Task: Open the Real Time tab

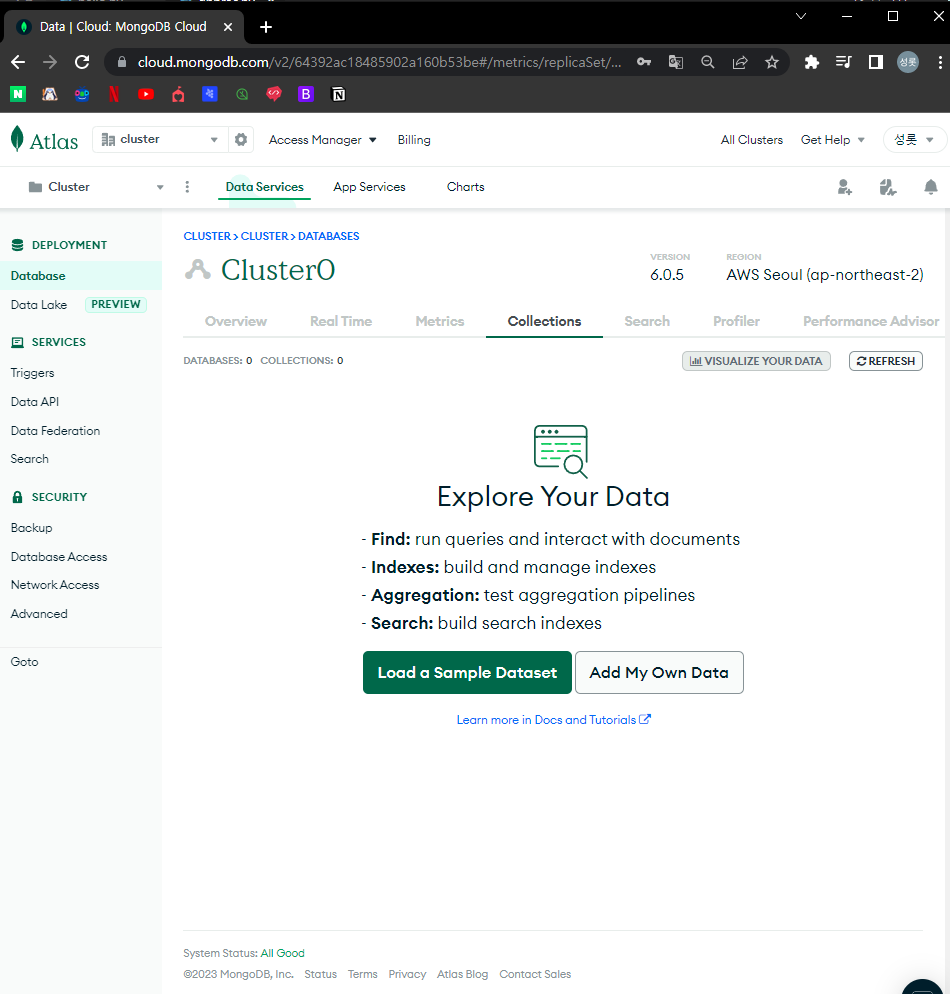Action: 341,321
